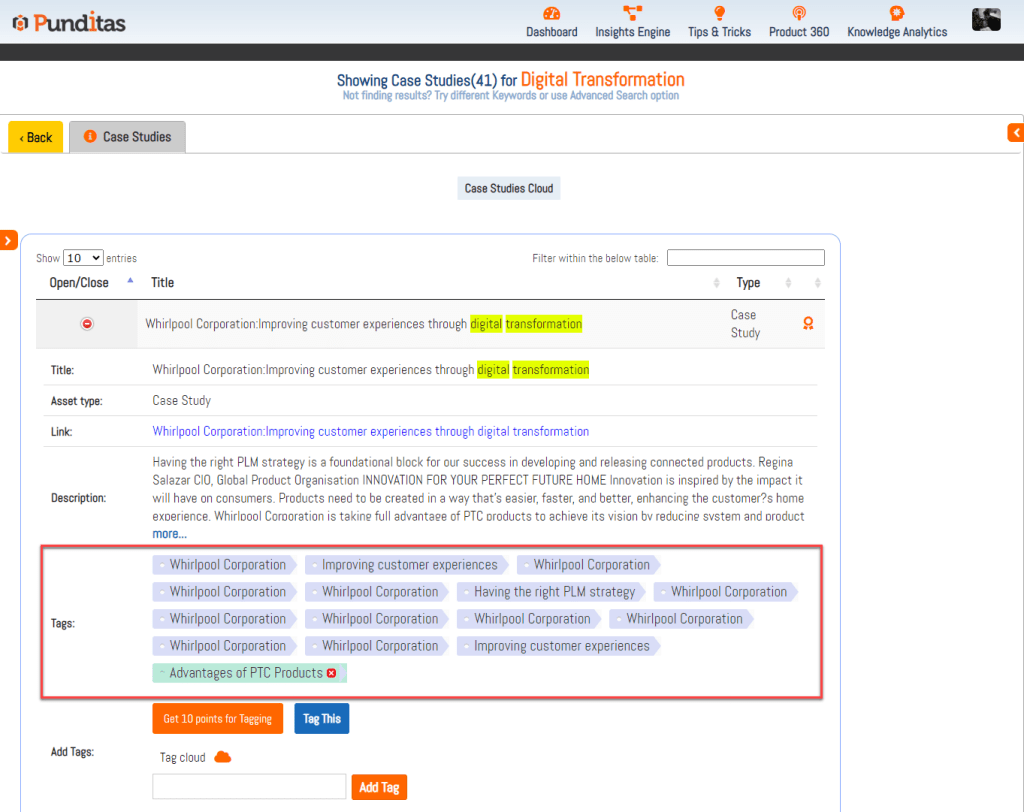Click the user profile avatar
The width and height of the screenshot is (1024, 812).
pos(986,19)
